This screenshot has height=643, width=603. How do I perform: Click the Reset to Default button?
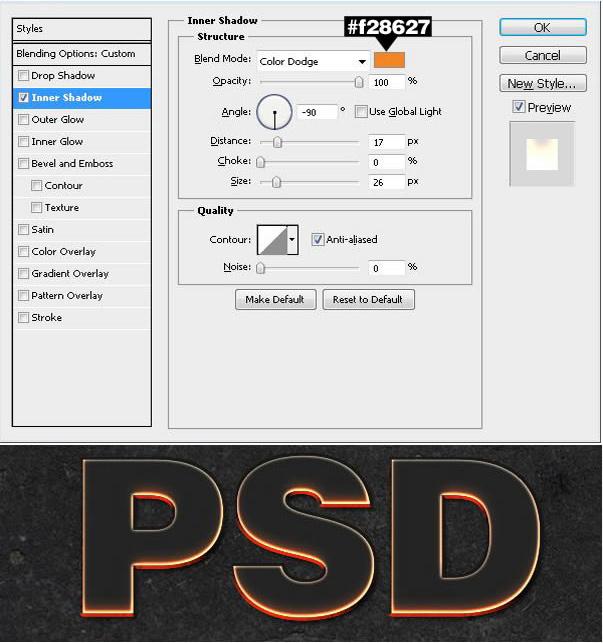368,299
